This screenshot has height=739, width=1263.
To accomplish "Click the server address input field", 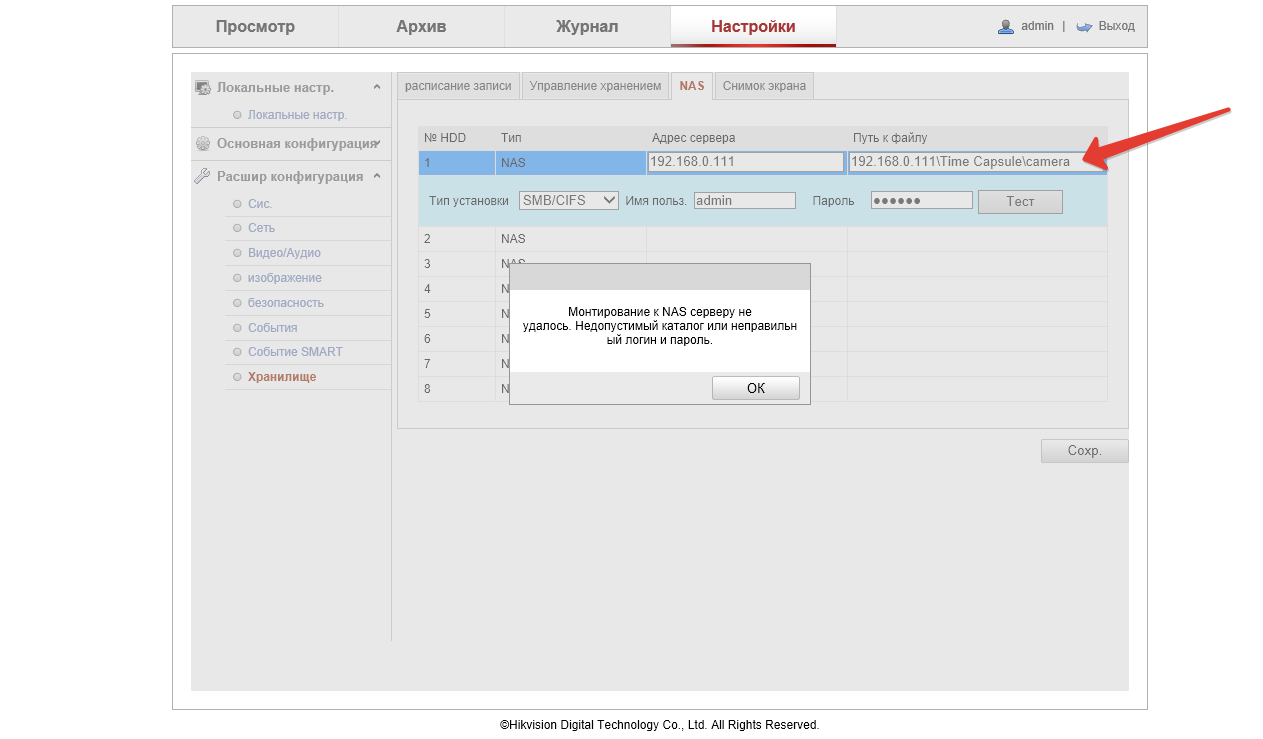I will coord(745,162).
